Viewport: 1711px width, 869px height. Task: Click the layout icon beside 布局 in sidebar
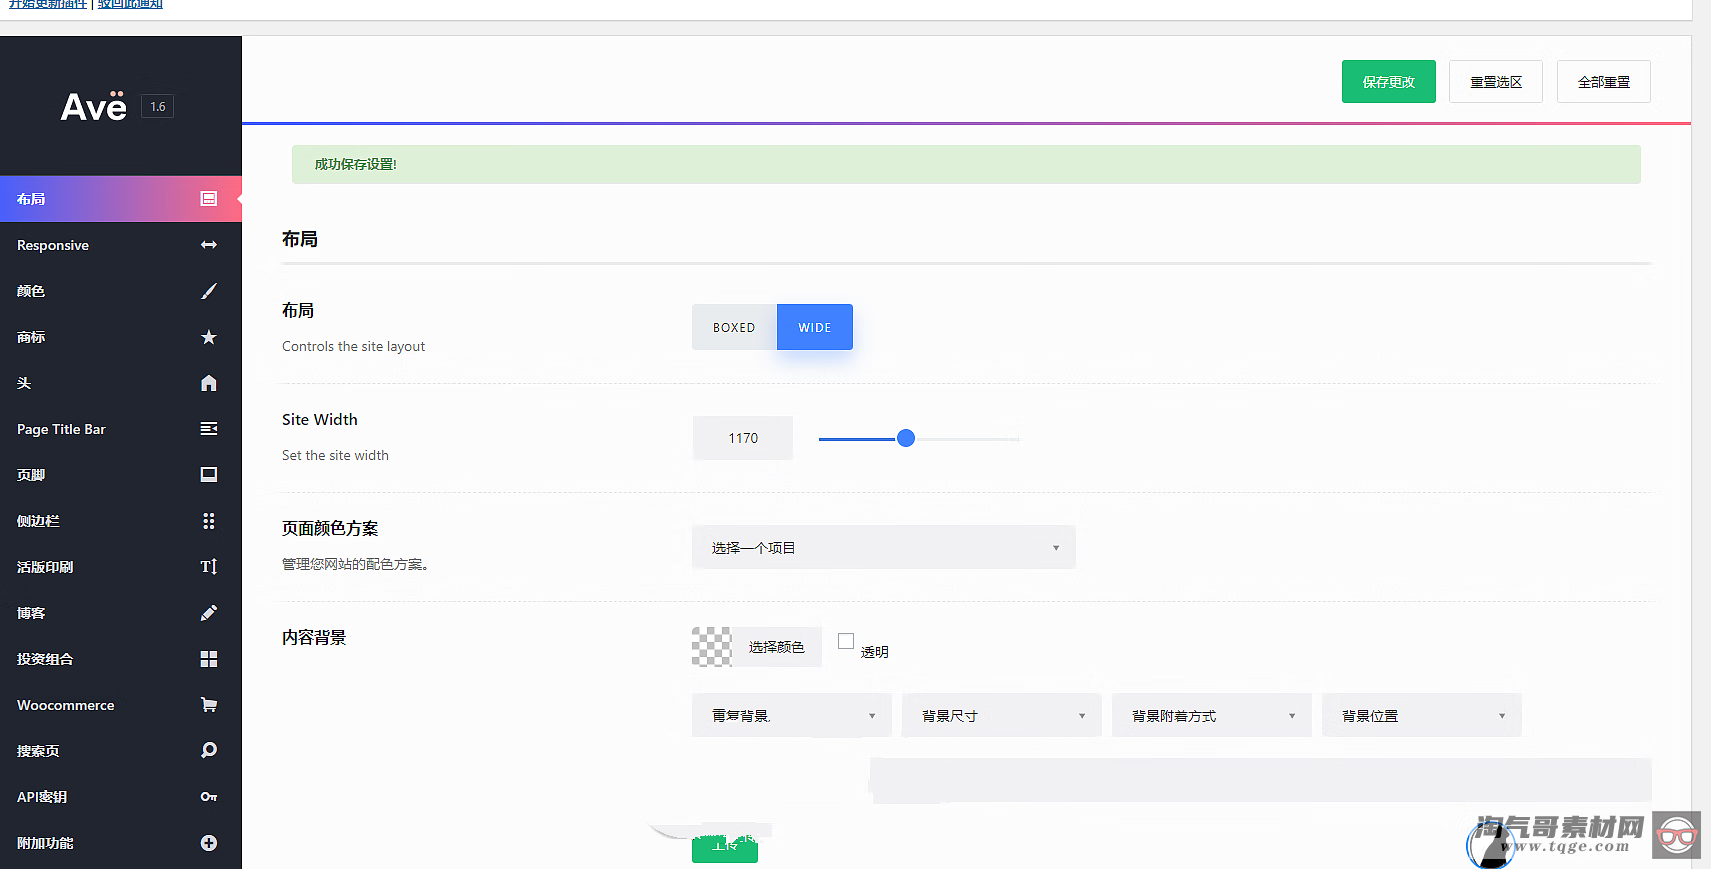pyautogui.click(x=208, y=199)
